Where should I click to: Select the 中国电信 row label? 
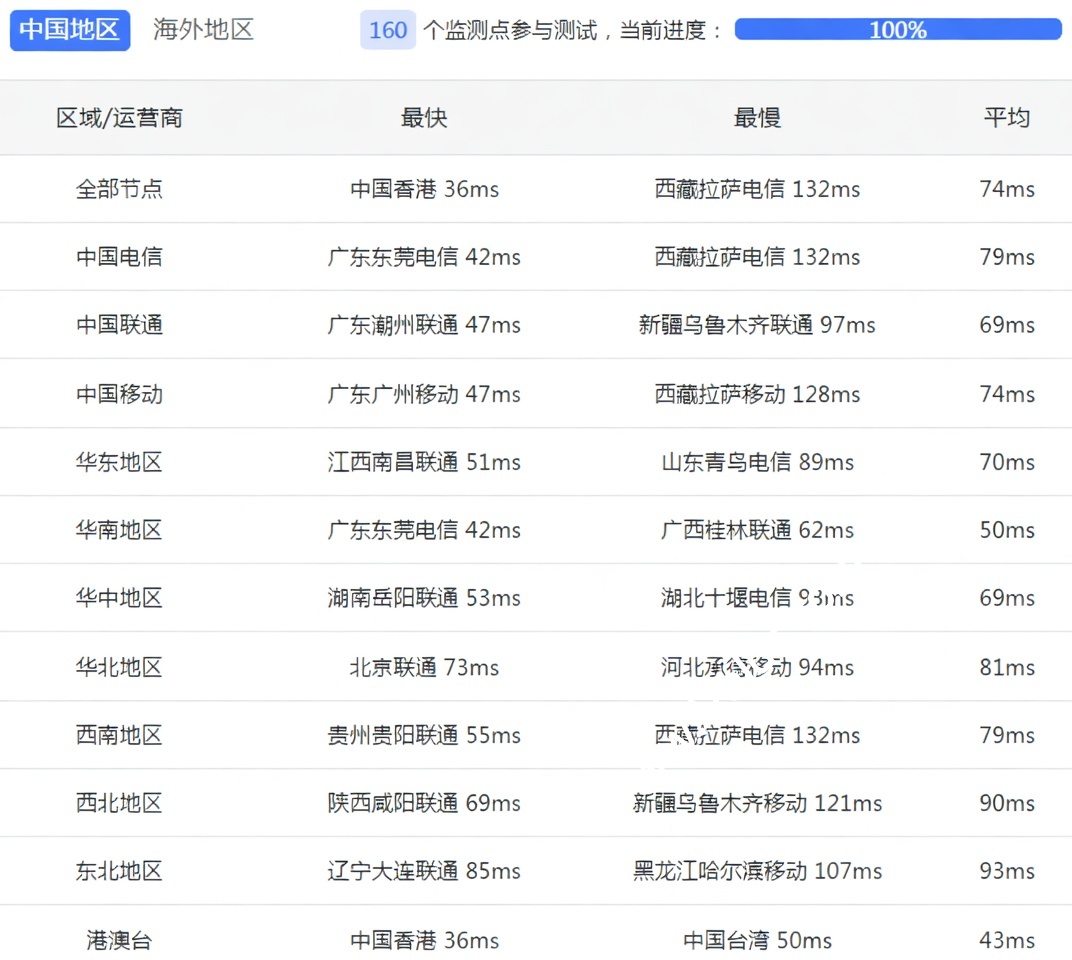click(x=119, y=257)
